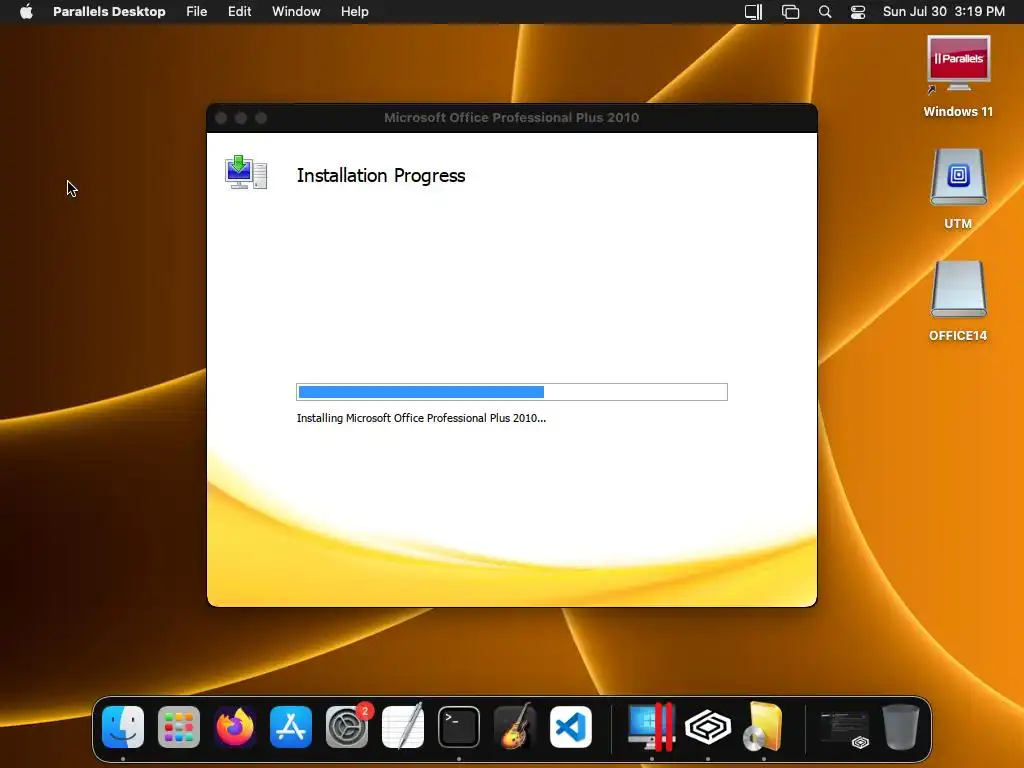1024x768 pixels.
Task: Click the date and time in menu bar
Action: coord(944,12)
